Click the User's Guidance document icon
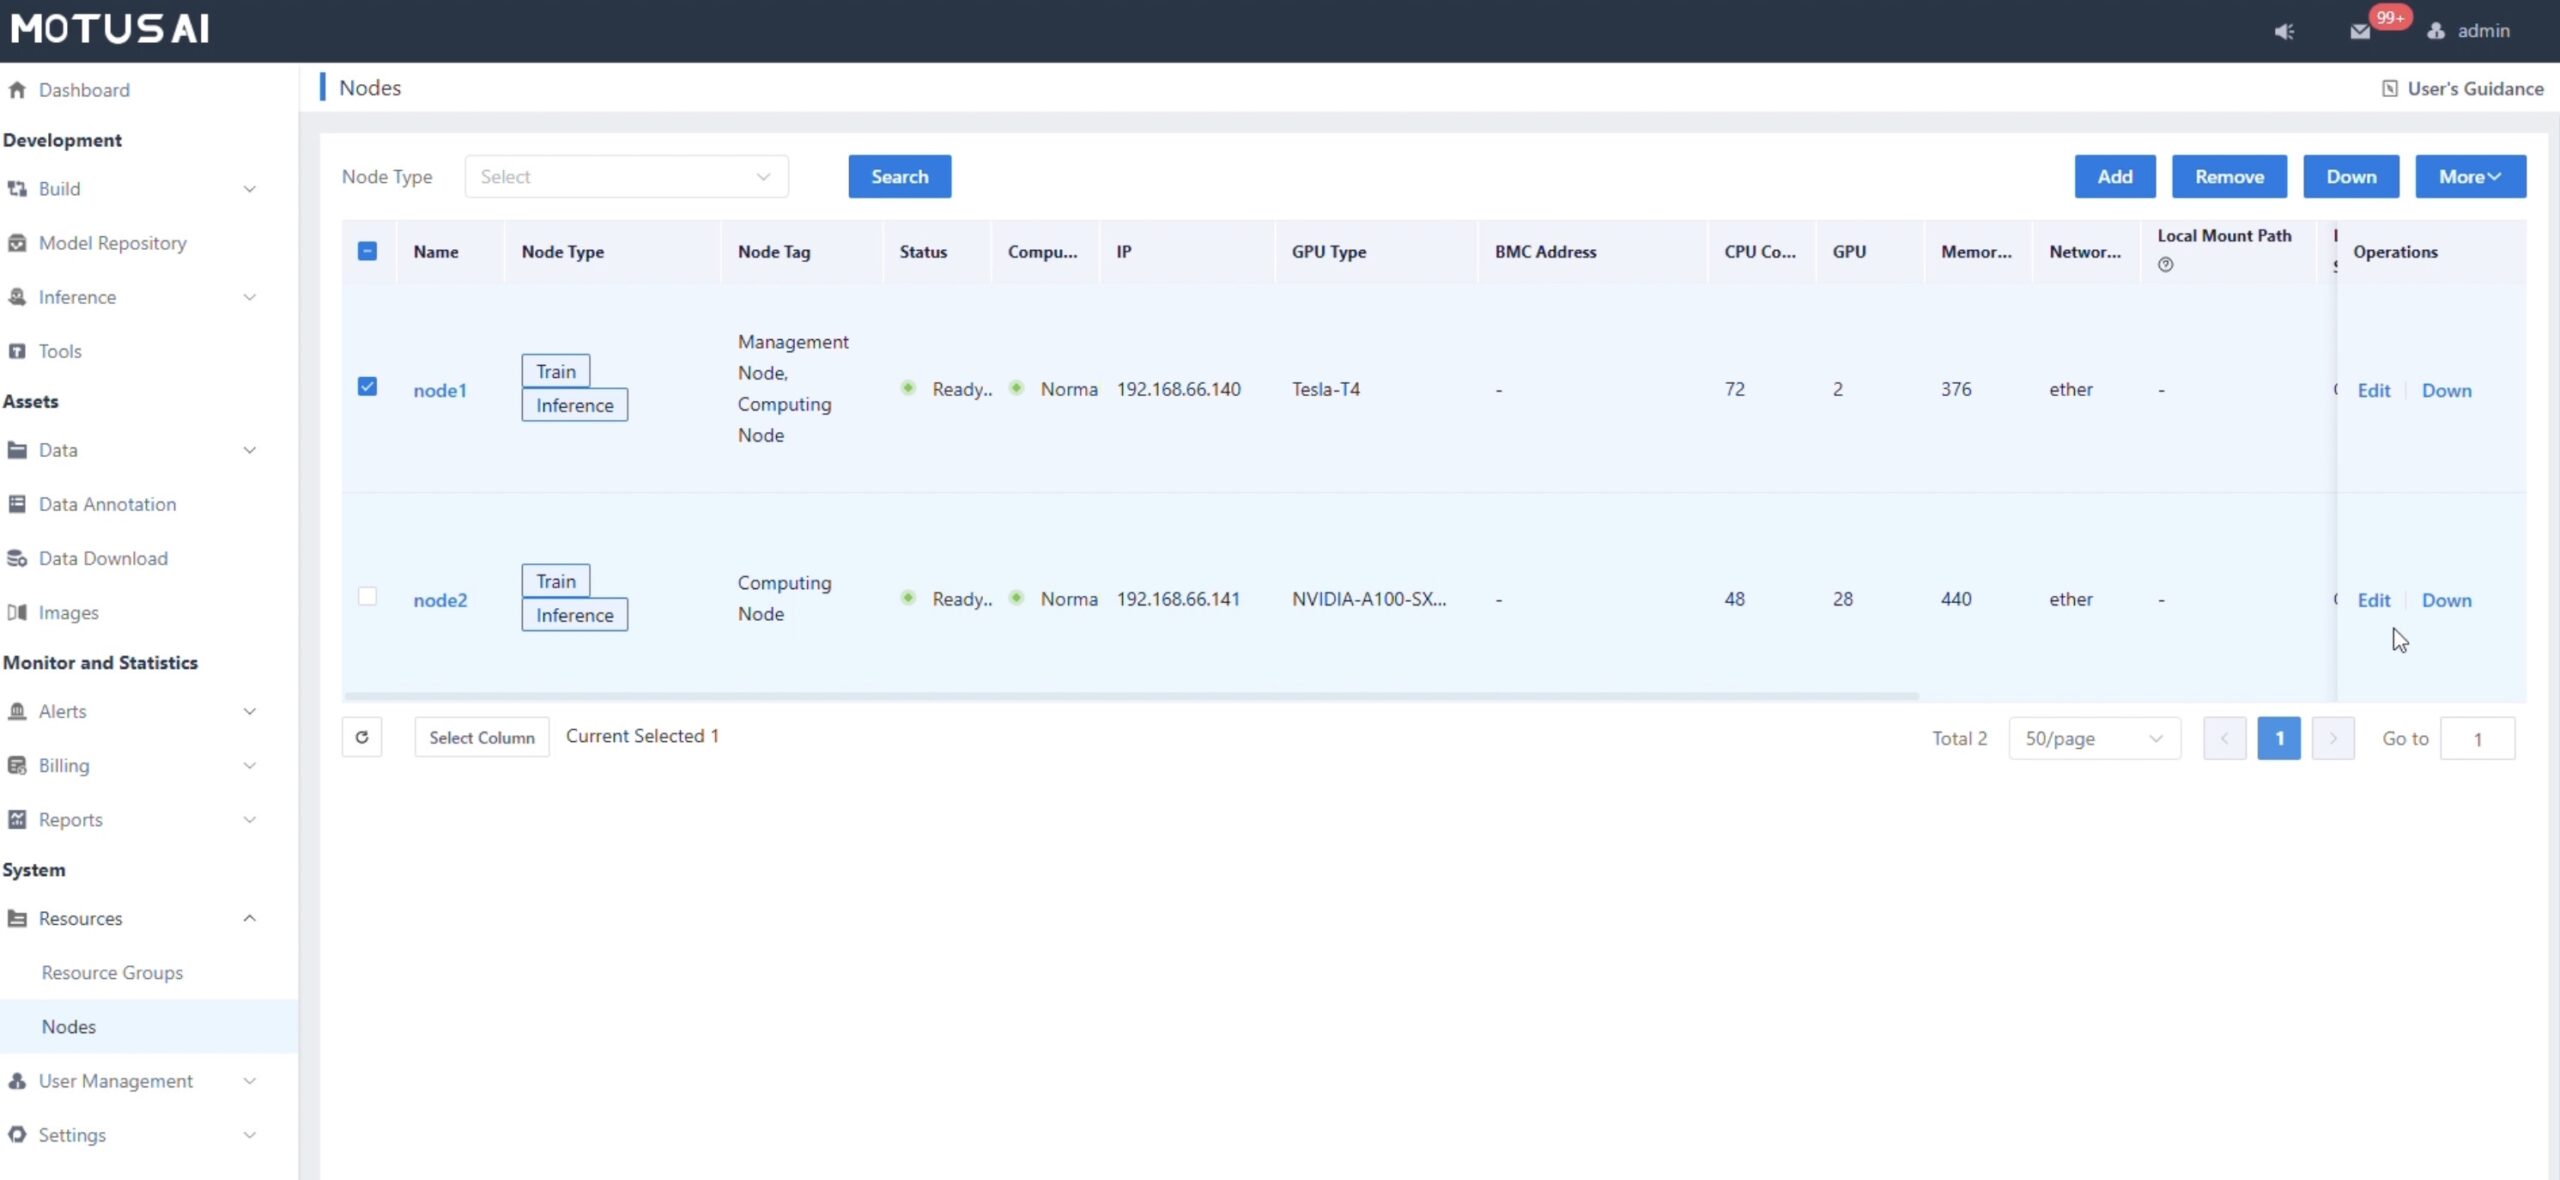 coord(2389,89)
